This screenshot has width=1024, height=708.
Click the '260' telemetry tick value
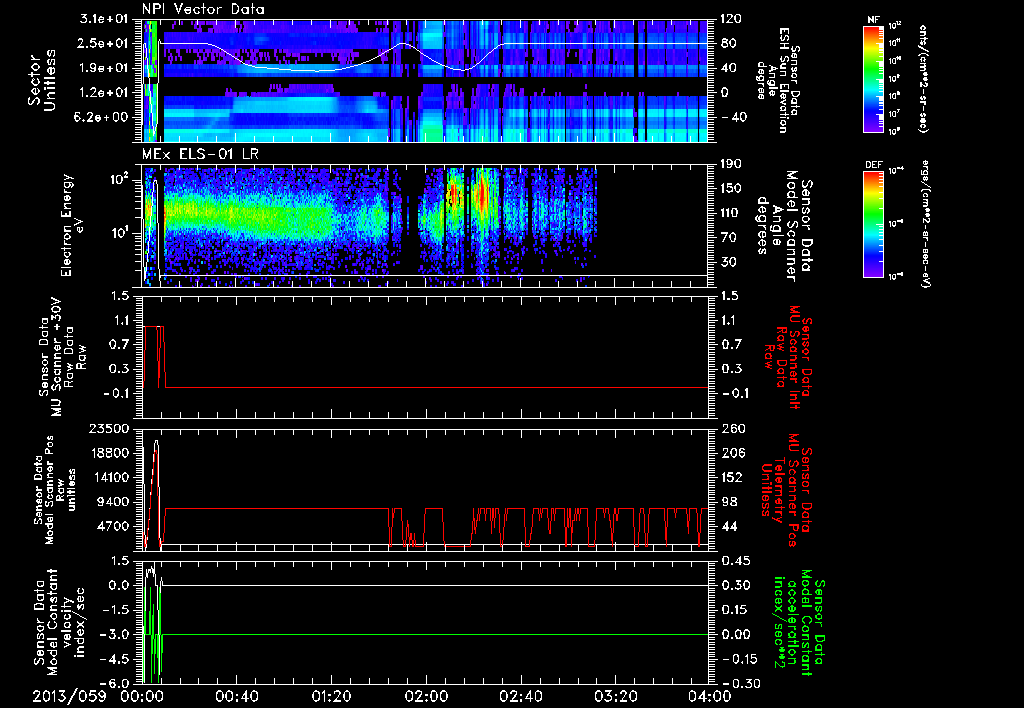click(731, 429)
